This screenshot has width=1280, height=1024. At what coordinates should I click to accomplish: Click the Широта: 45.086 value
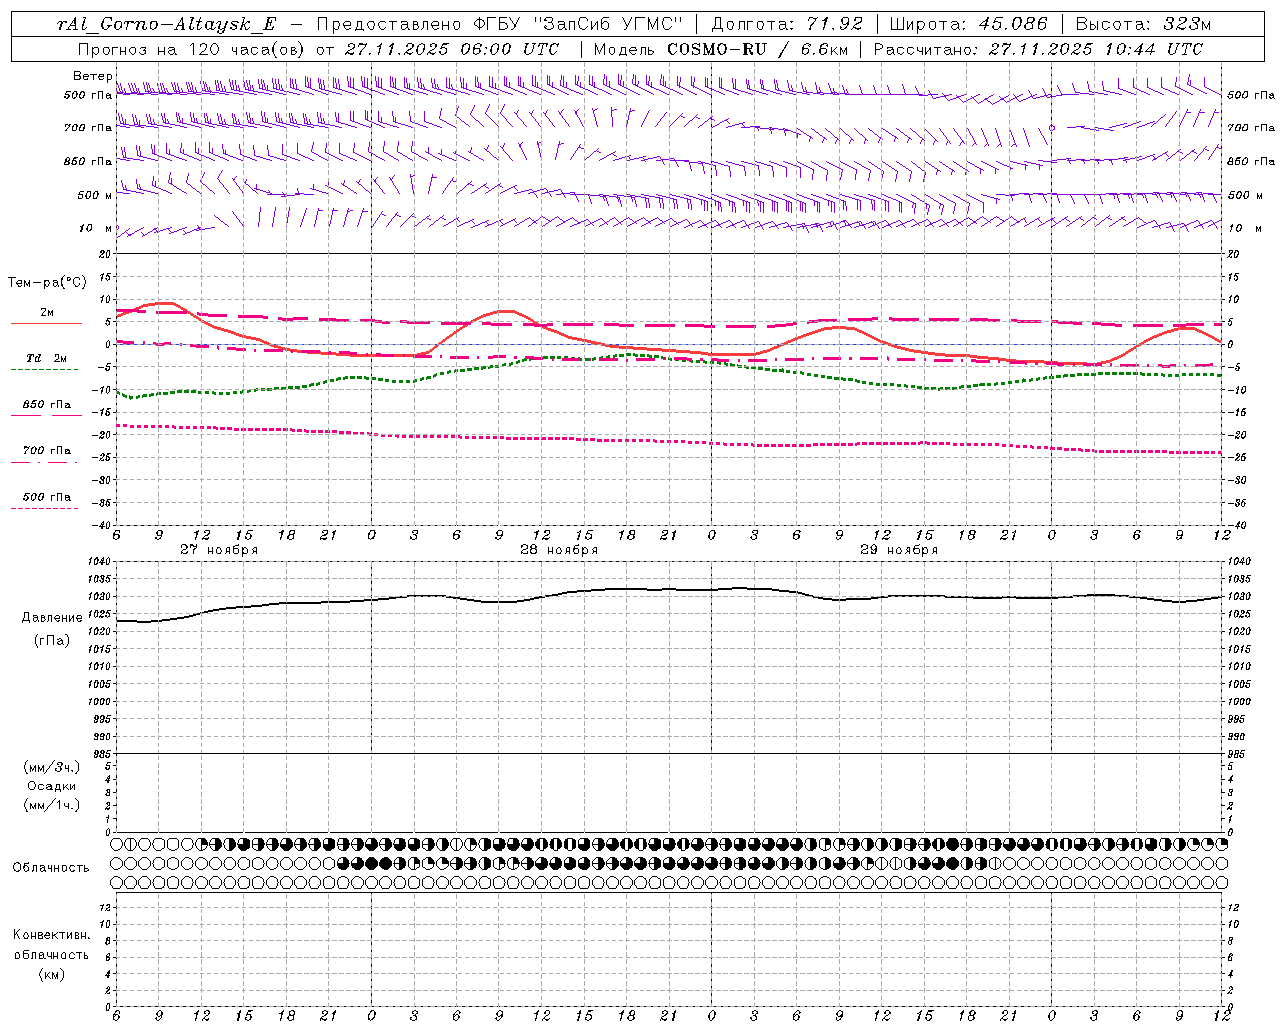click(x=968, y=24)
